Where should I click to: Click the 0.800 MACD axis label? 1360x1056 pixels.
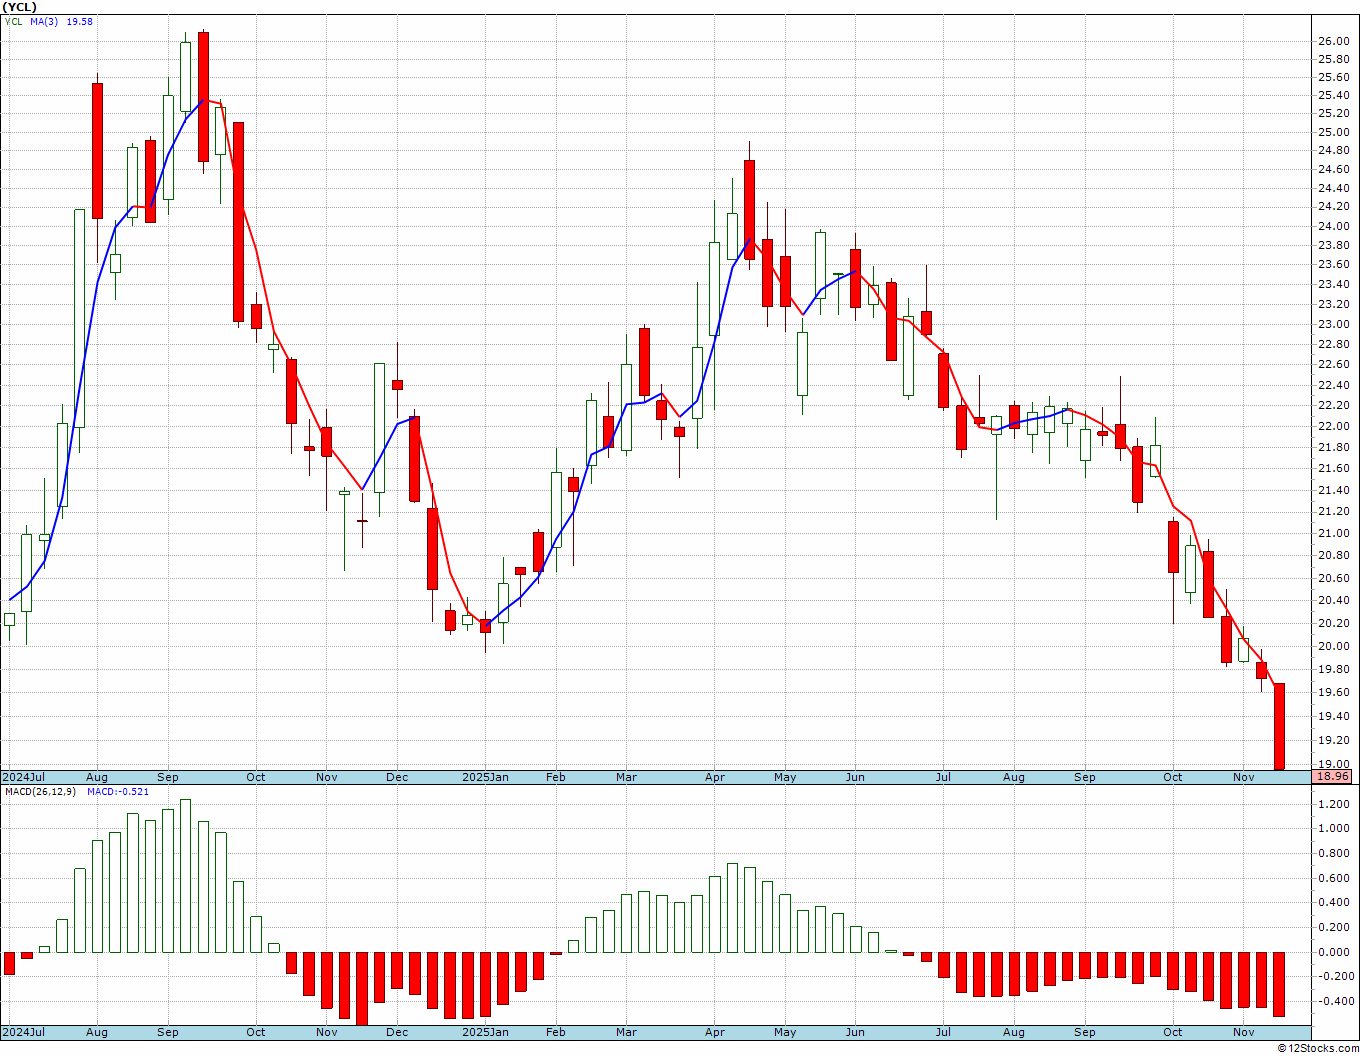click(1333, 854)
